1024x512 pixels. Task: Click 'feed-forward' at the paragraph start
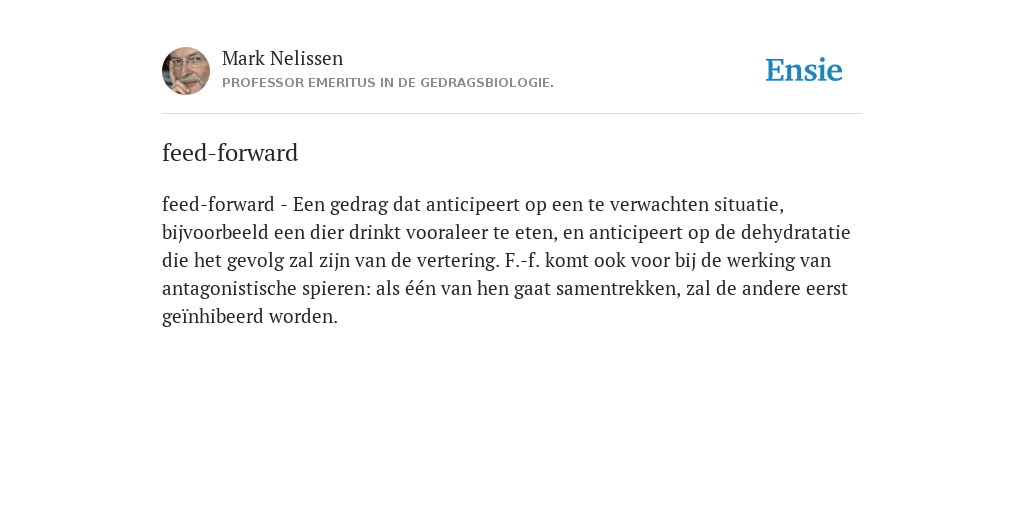tap(218, 204)
